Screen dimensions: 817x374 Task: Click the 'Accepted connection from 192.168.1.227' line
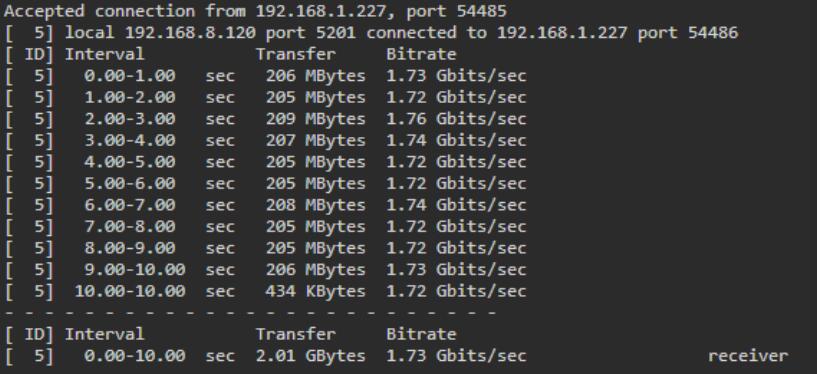click(x=255, y=11)
